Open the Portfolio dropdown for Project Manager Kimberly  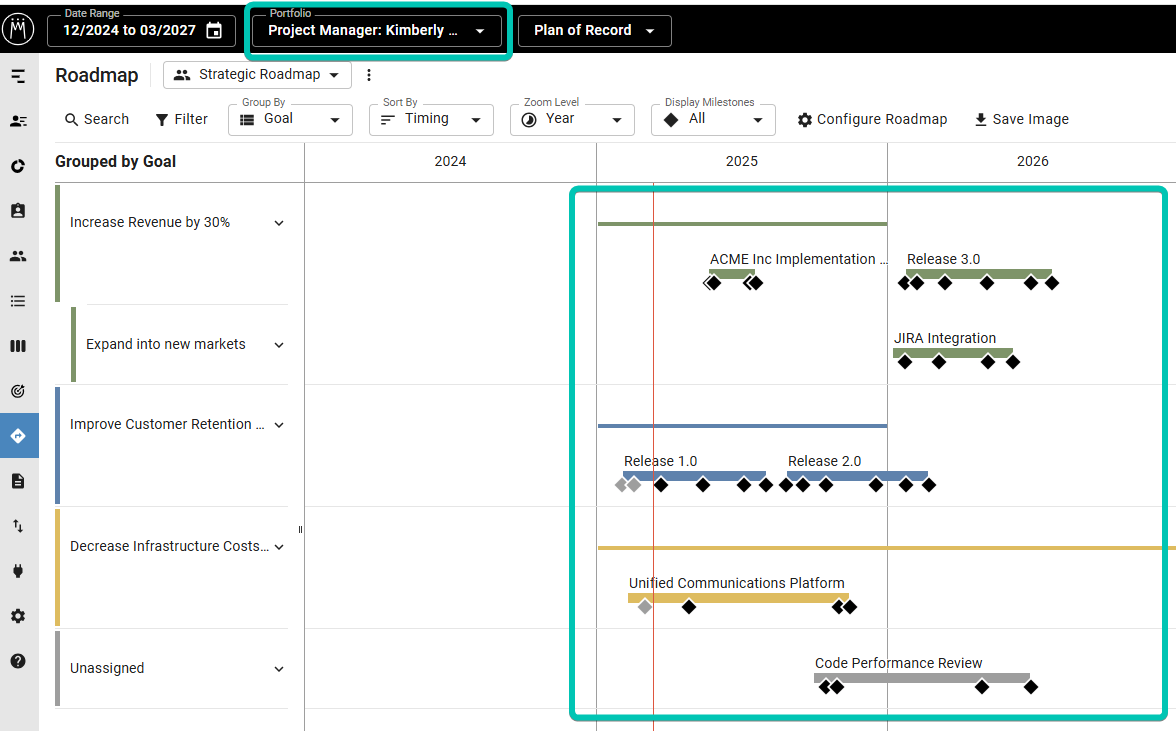pyautogui.click(x=376, y=31)
